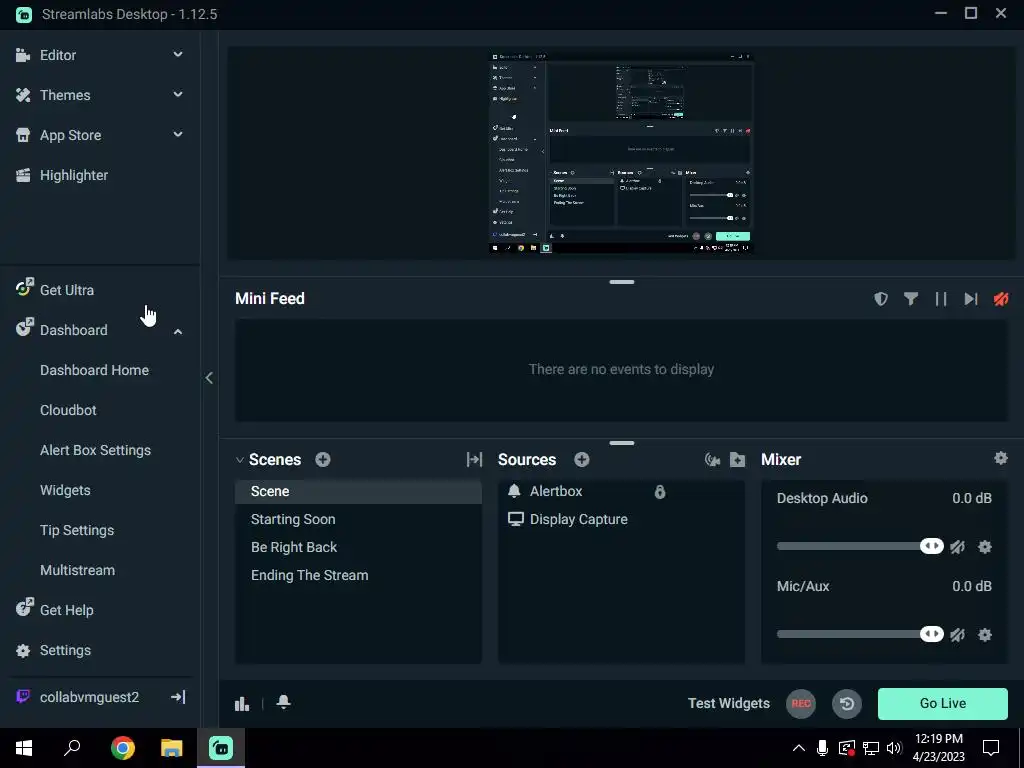Start recording with the REC button
The image size is (1024, 768).
coord(801,703)
